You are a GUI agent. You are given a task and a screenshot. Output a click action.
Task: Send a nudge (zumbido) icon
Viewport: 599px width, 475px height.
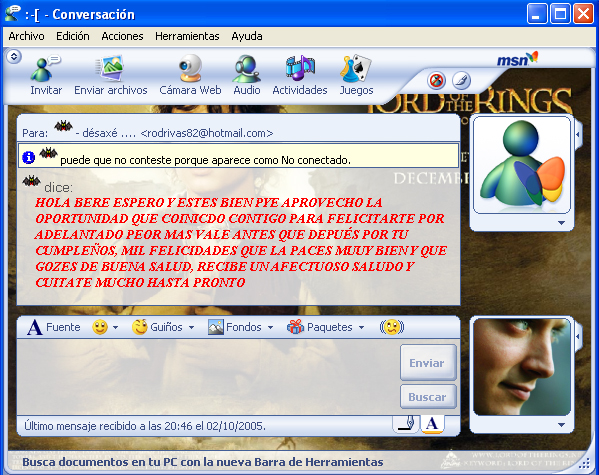(x=392, y=327)
